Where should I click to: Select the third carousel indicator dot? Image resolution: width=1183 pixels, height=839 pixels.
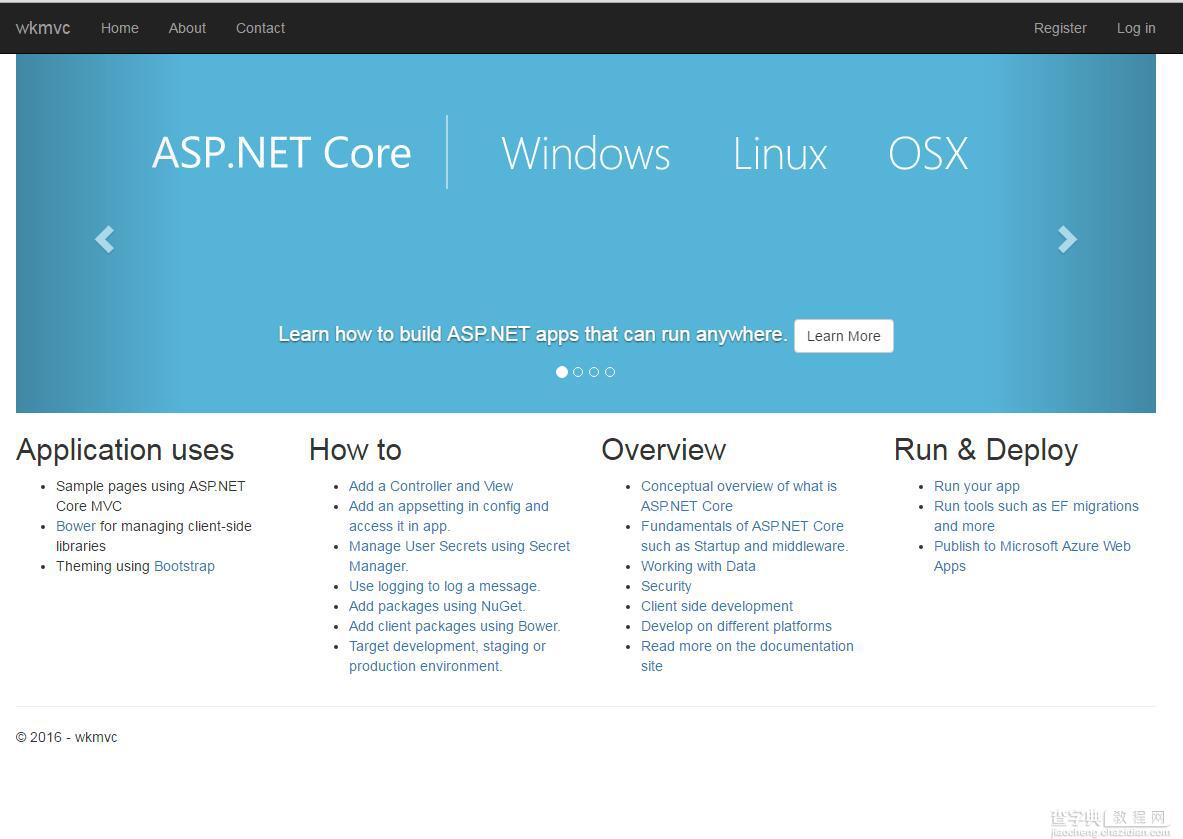pos(594,372)
